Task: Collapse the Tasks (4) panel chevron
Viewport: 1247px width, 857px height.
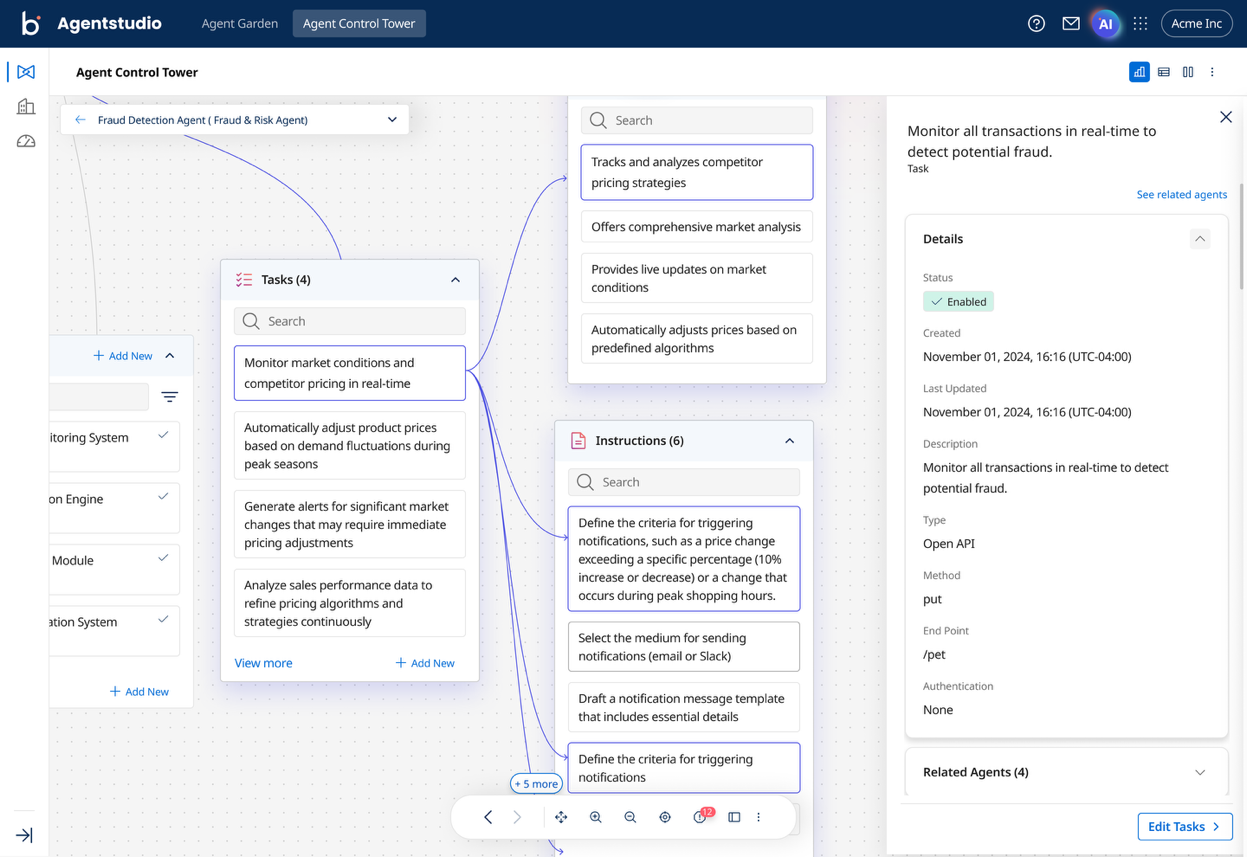Action: point(455,279)
